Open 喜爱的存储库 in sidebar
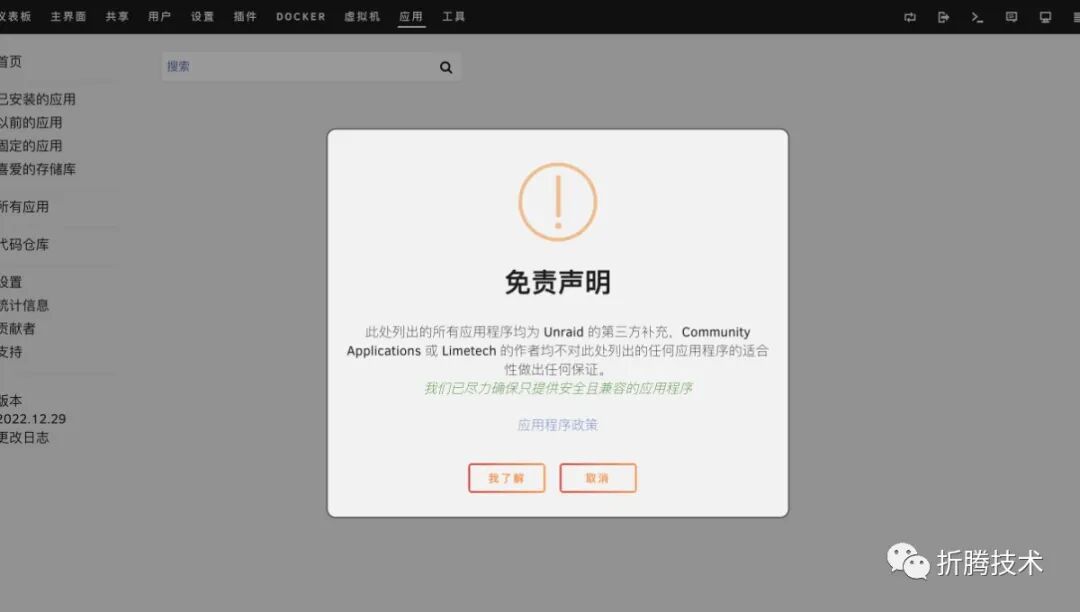1080x612 pixels. 37,169
